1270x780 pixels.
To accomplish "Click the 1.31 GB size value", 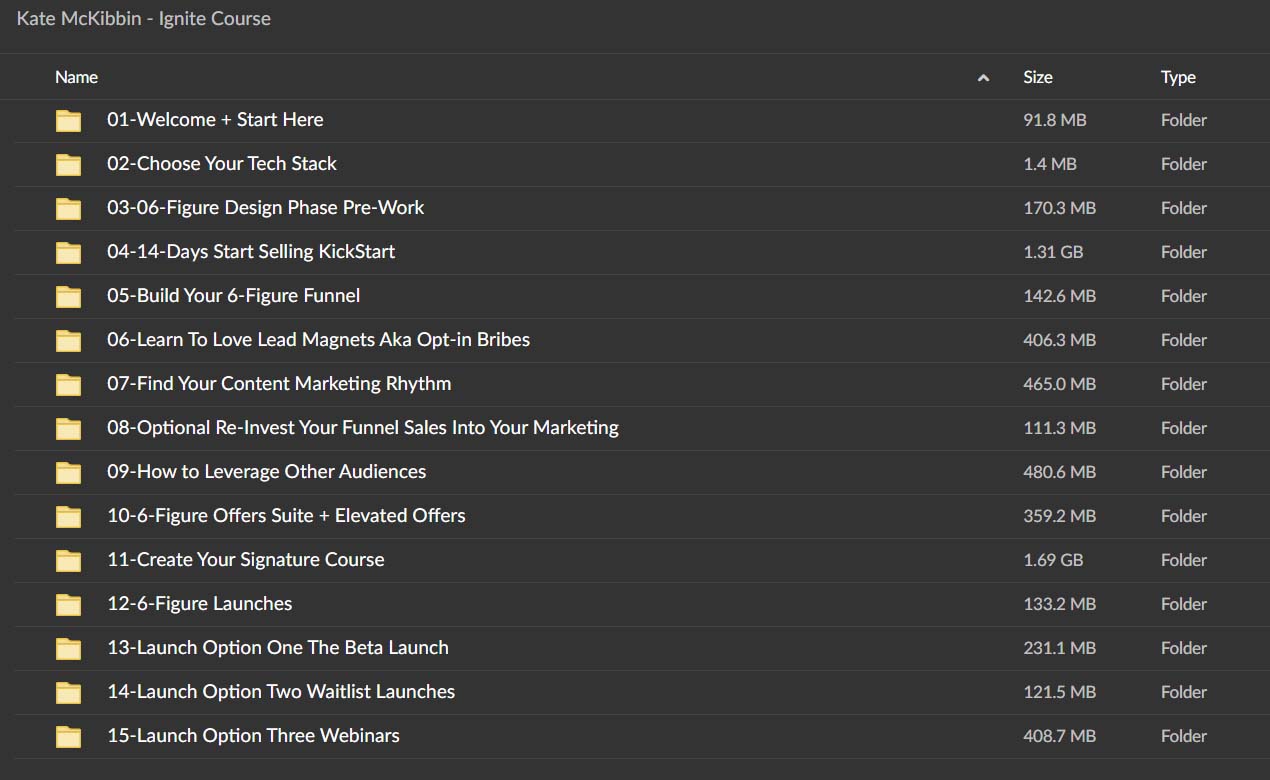I will [1053, 252].
